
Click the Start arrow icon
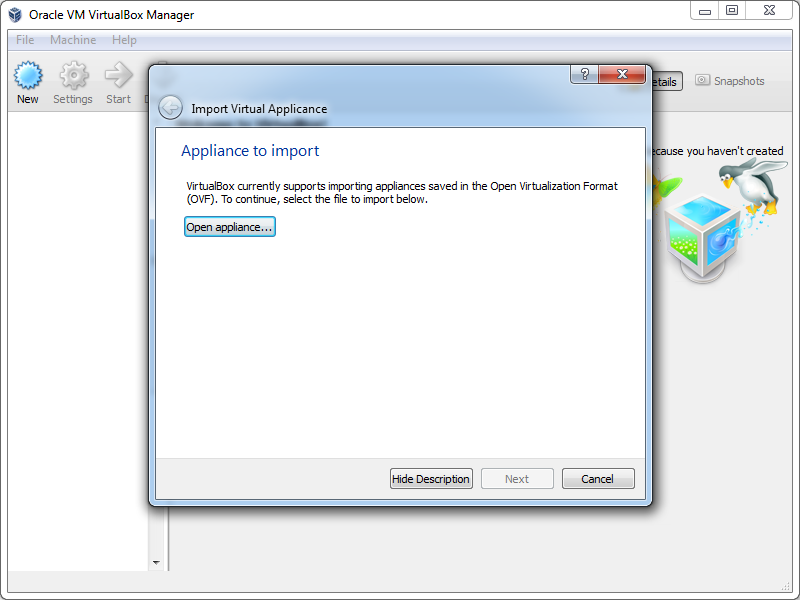(x=118, y=75)
